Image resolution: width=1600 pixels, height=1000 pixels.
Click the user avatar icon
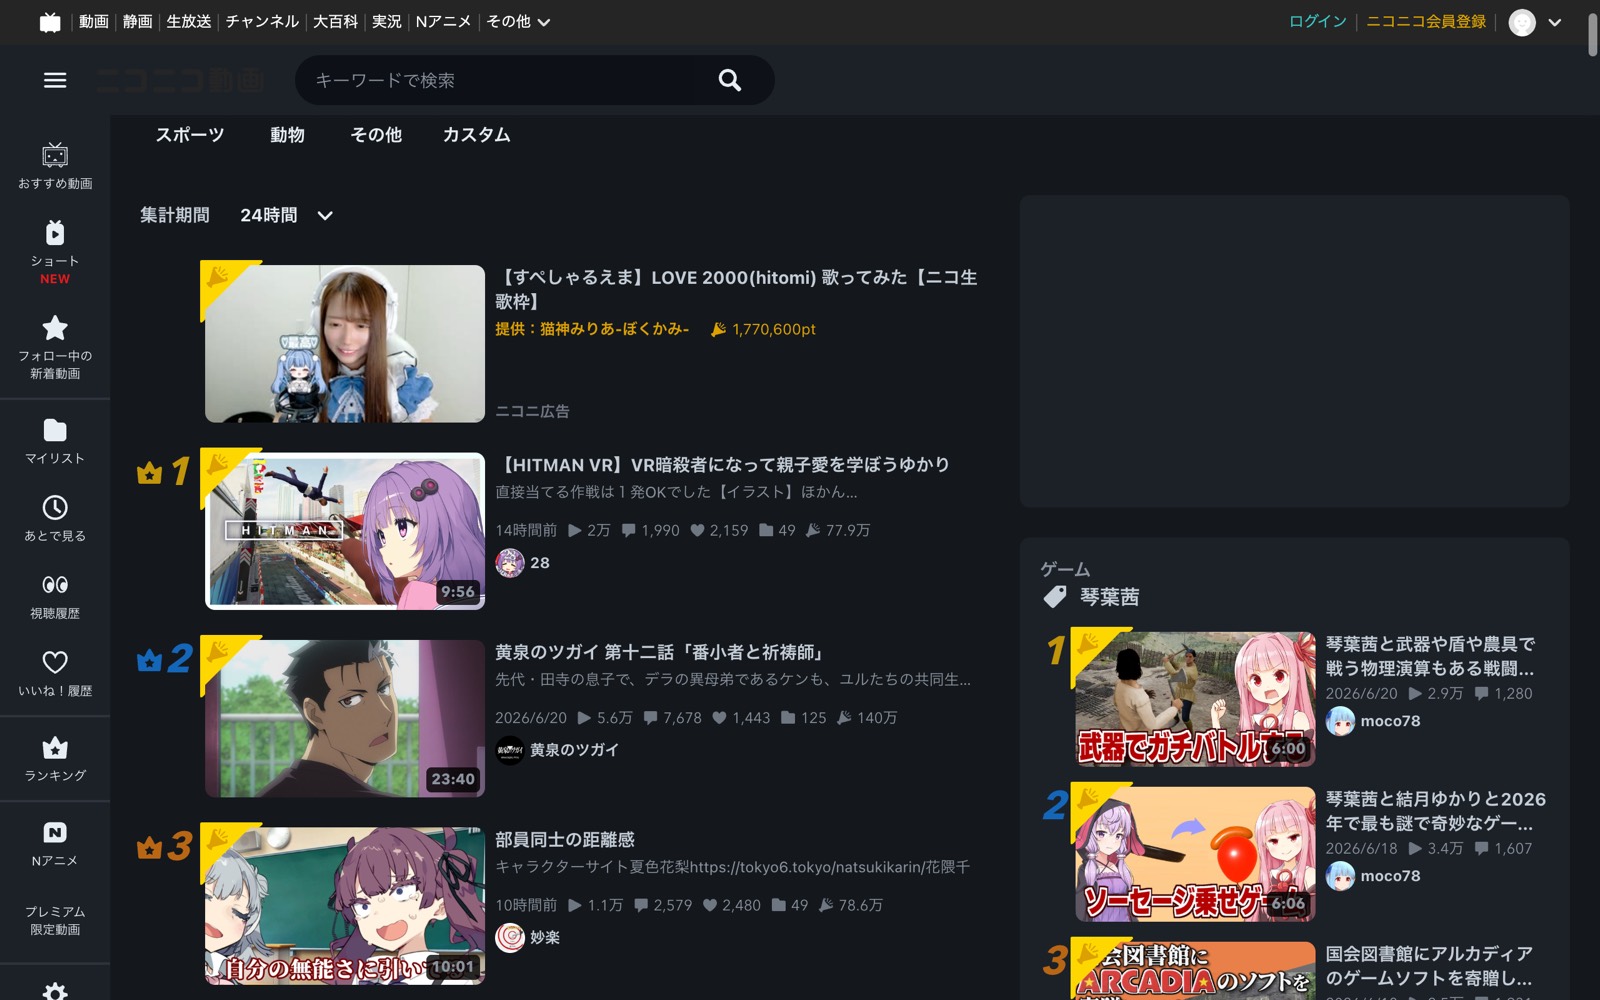pos(1522,22)
